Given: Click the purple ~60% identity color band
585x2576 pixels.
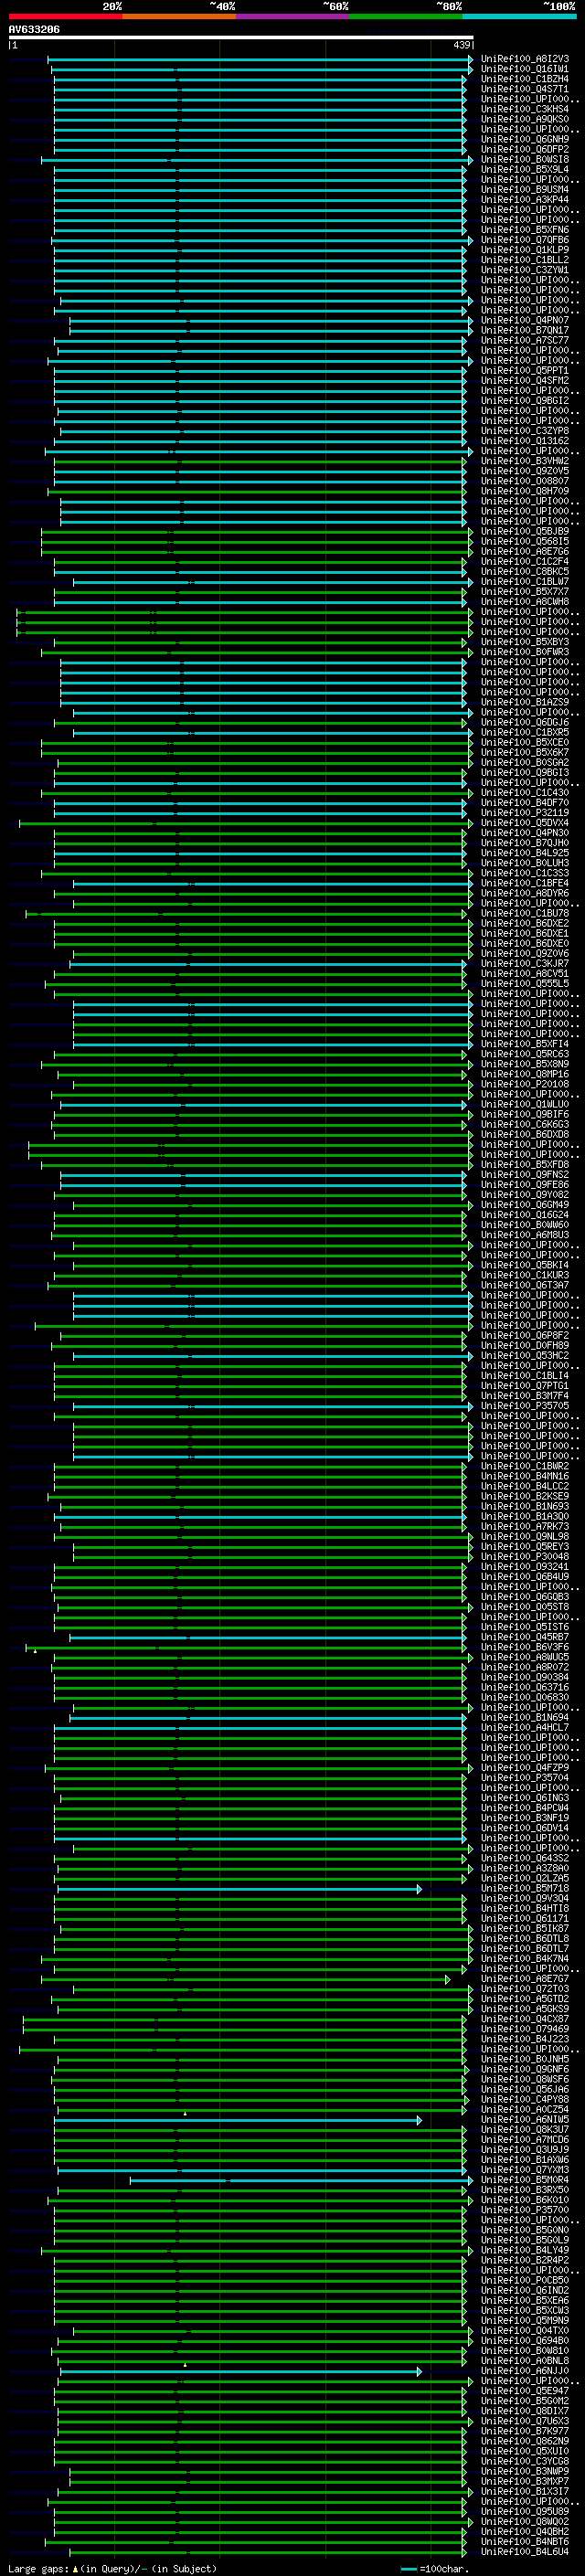Looking at the screenshot, I should pyautogui.click(x=292, y=16).
